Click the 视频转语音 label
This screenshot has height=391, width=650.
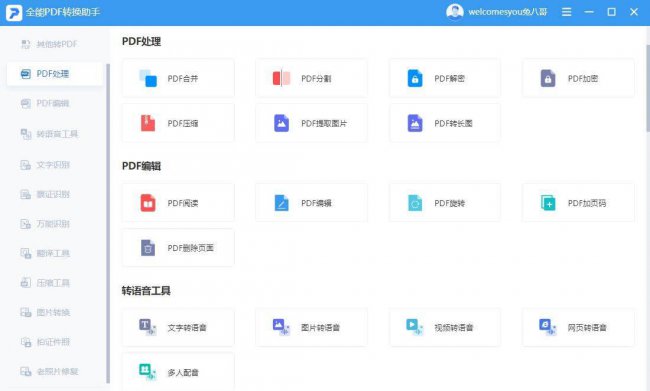point(454,328)
